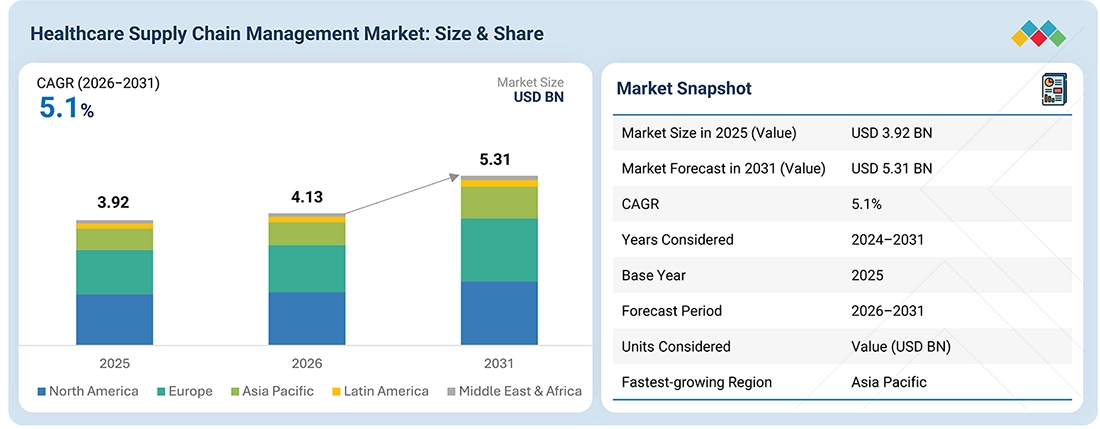The width and height of the screenshot is (1100, 429).
Task: Select the 'Europe' legend label
Action: pos(190,391)
